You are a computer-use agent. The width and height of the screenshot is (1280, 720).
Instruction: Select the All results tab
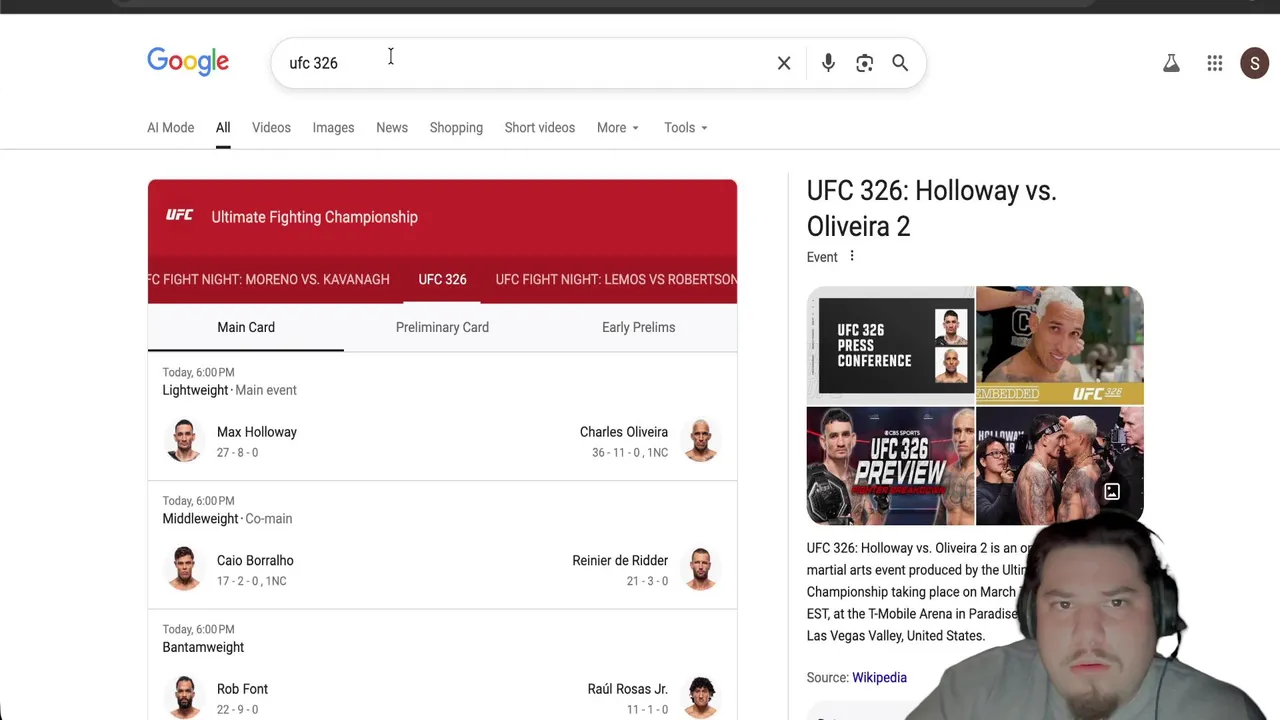pyautogui.click(x=223, y=128)
